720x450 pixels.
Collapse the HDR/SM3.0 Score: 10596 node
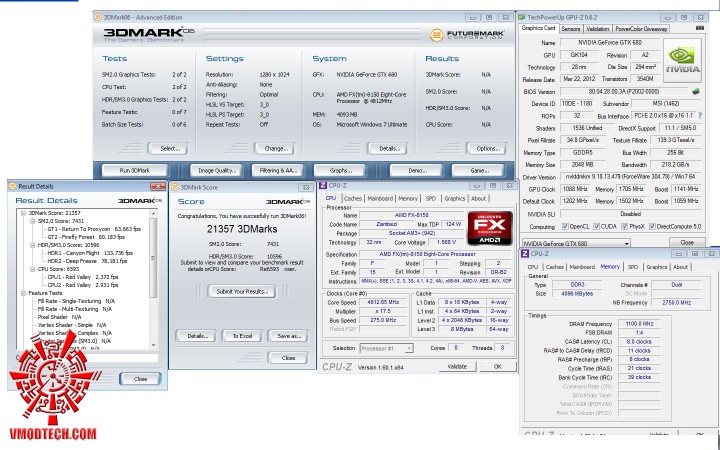coord(33,245)
